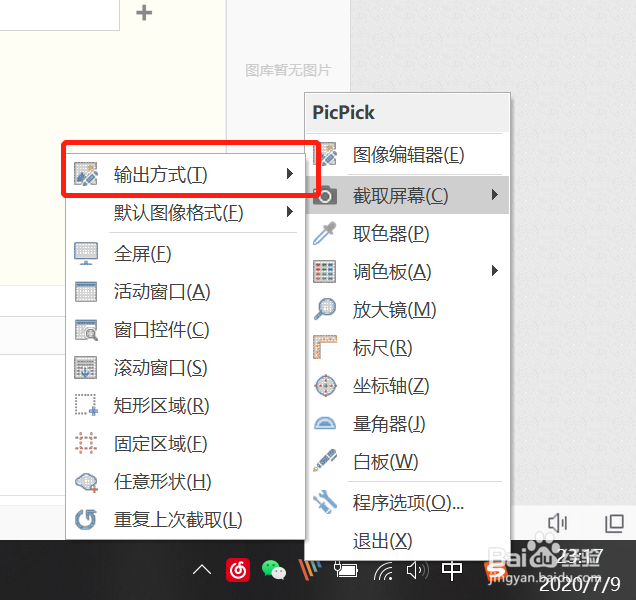Image resolution: width=636 pixels, height=600 pixels.
Task: Select 量角器(J) menu entry
Action: click(x=408, y=424)
